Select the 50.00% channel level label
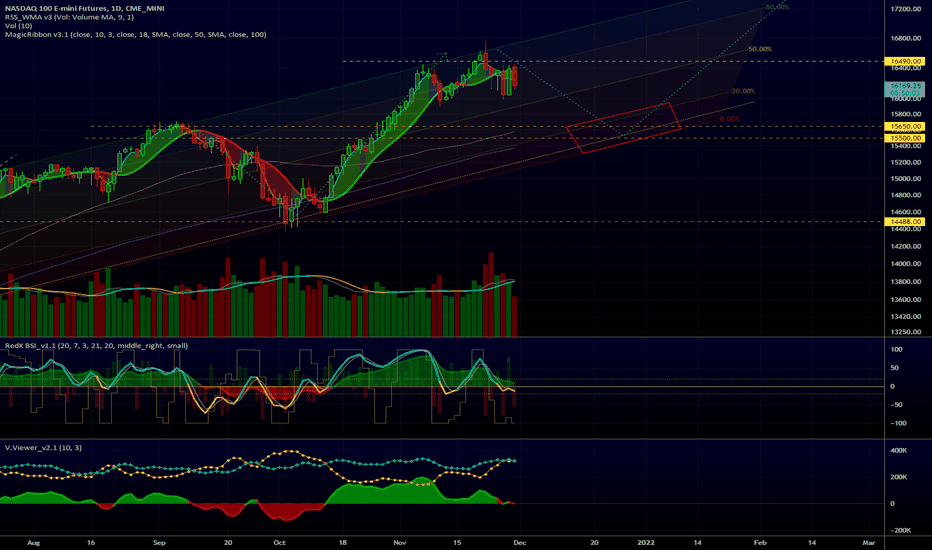 pyautogui.click(x=760, y=49)
